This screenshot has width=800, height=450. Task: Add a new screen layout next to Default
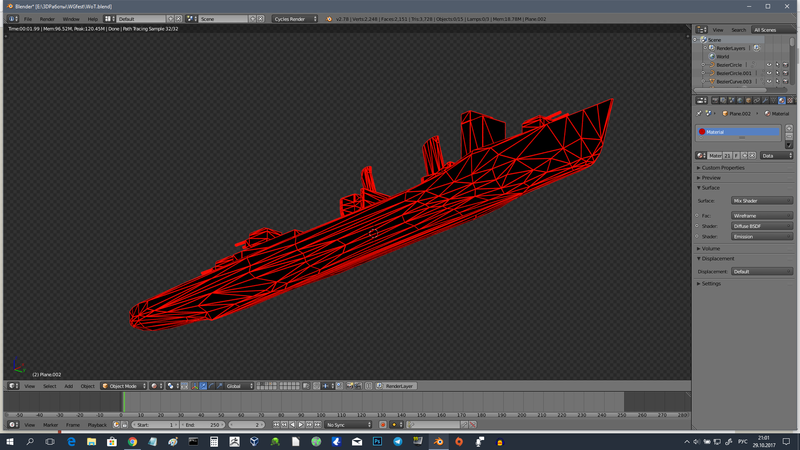(170, 19)
